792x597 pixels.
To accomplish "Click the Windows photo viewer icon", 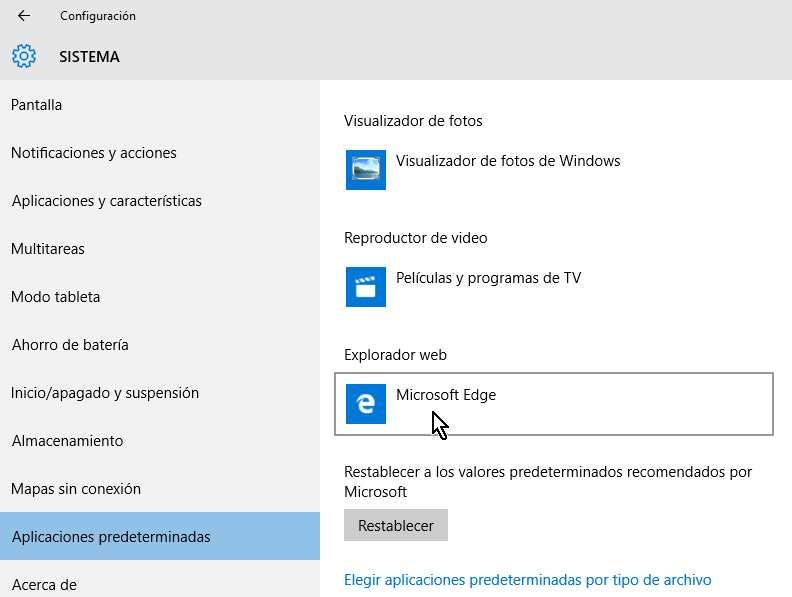I will click(x=366, y=170).
